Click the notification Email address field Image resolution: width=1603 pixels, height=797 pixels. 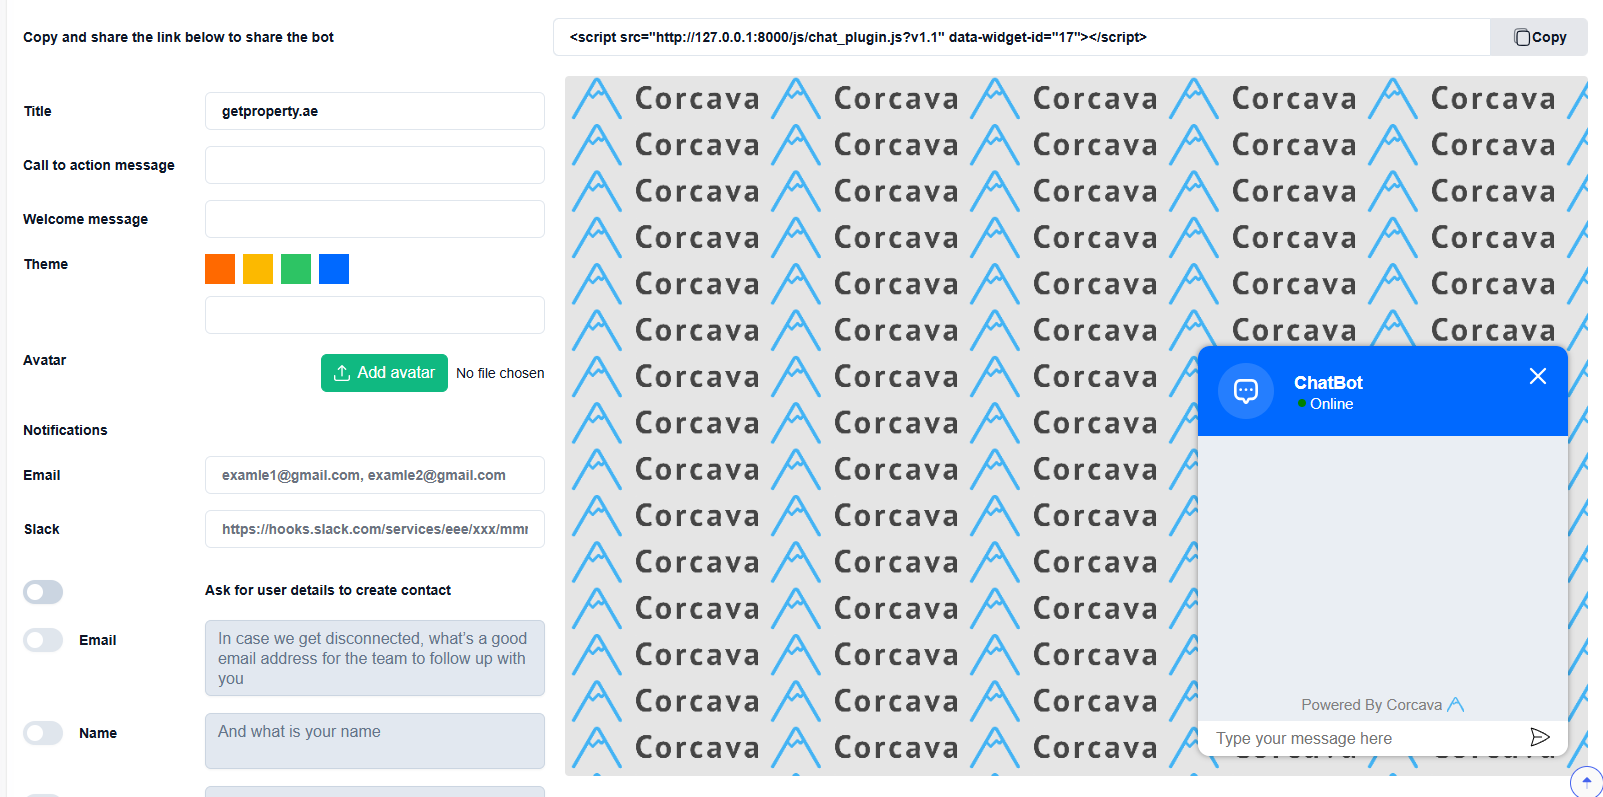click(375, 475)
